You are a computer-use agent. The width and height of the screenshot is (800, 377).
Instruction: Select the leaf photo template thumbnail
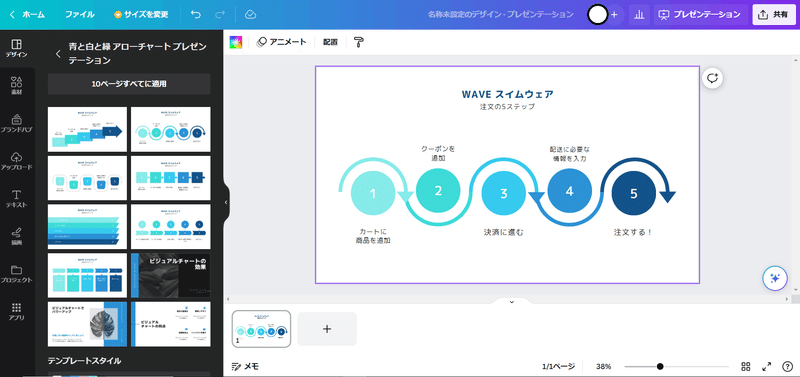pos(87,324)
